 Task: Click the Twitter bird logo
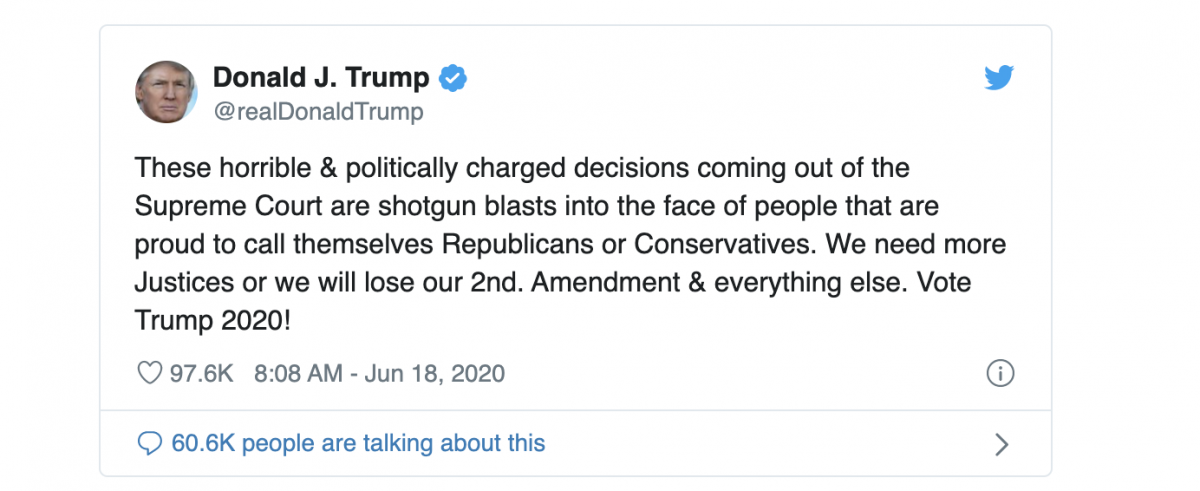[x=998, y=77]
